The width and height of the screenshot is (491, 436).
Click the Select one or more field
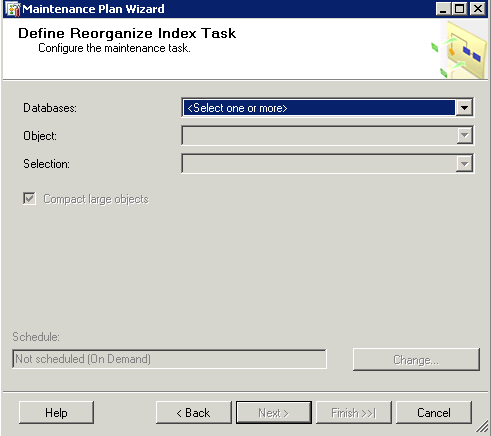pyautogui.click(x=319, y=108)
